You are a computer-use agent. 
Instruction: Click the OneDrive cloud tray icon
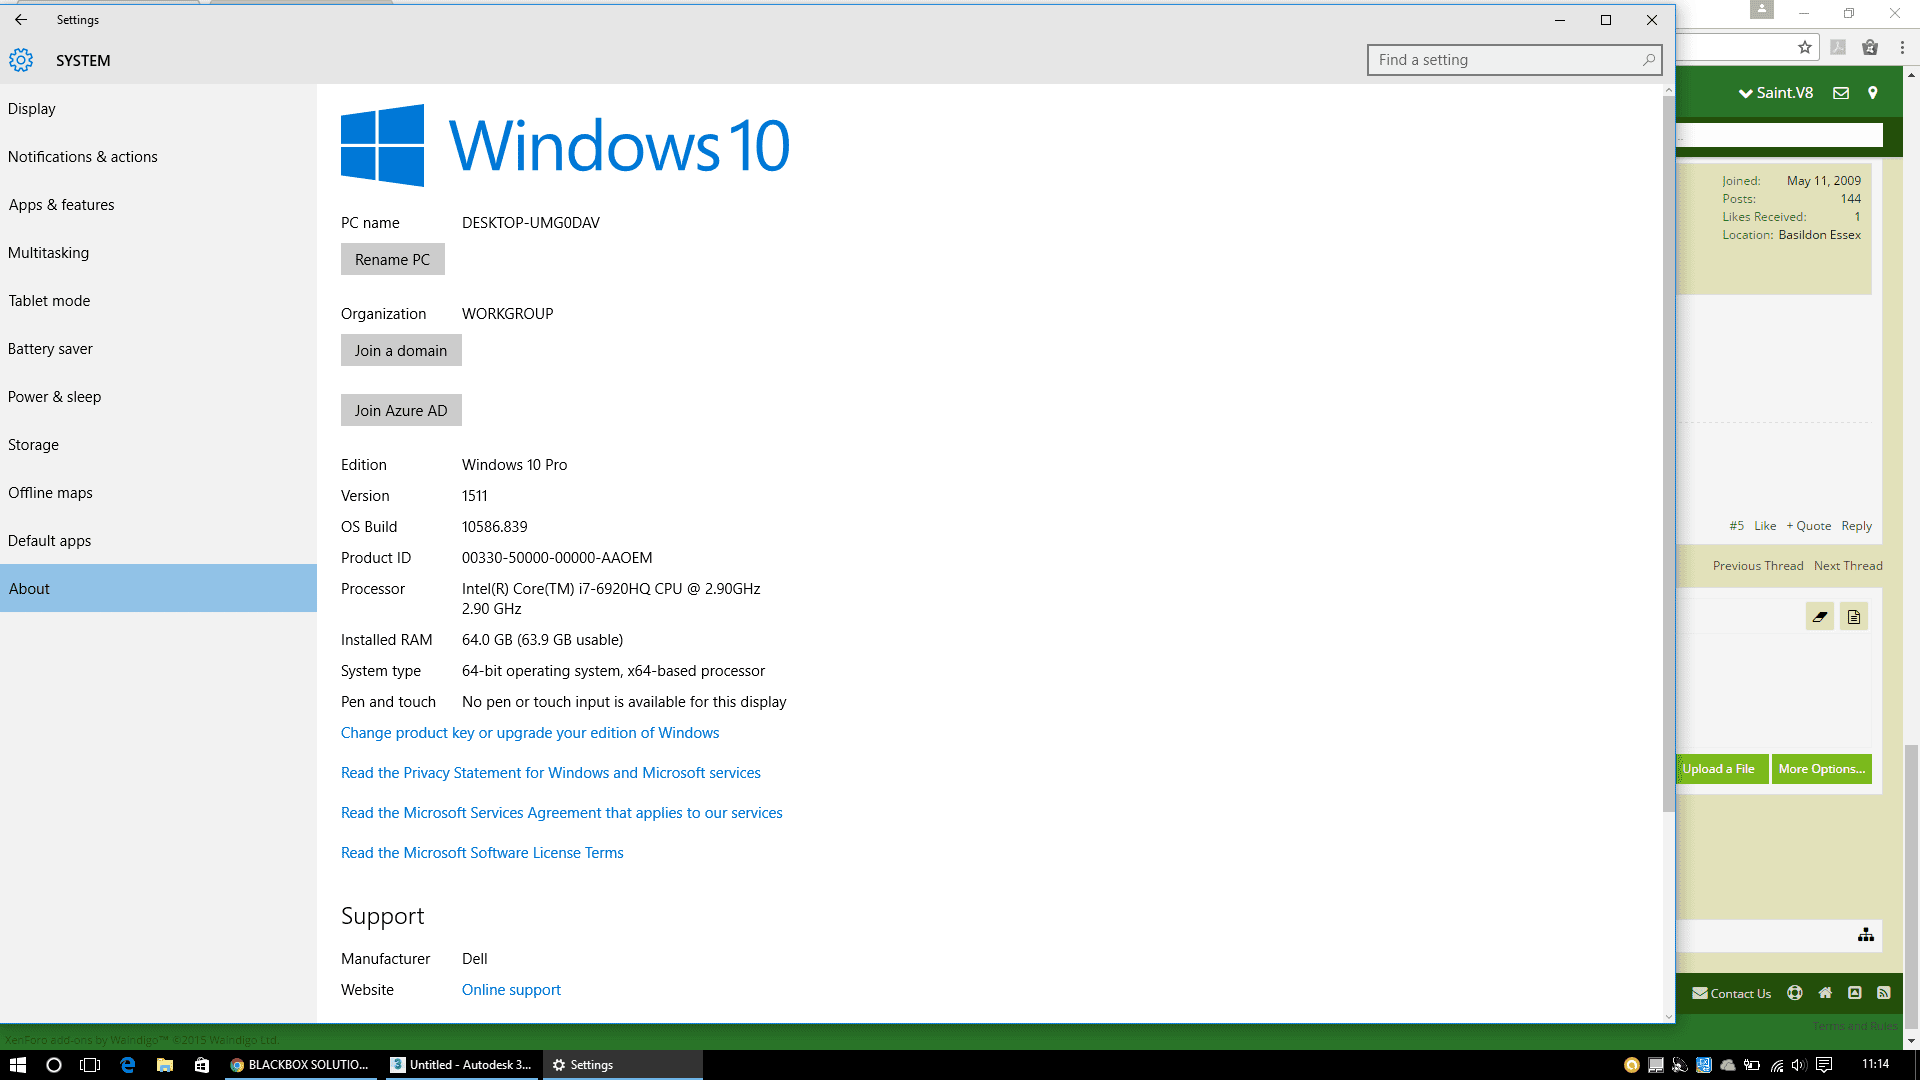click(x=1728, y=1065)
